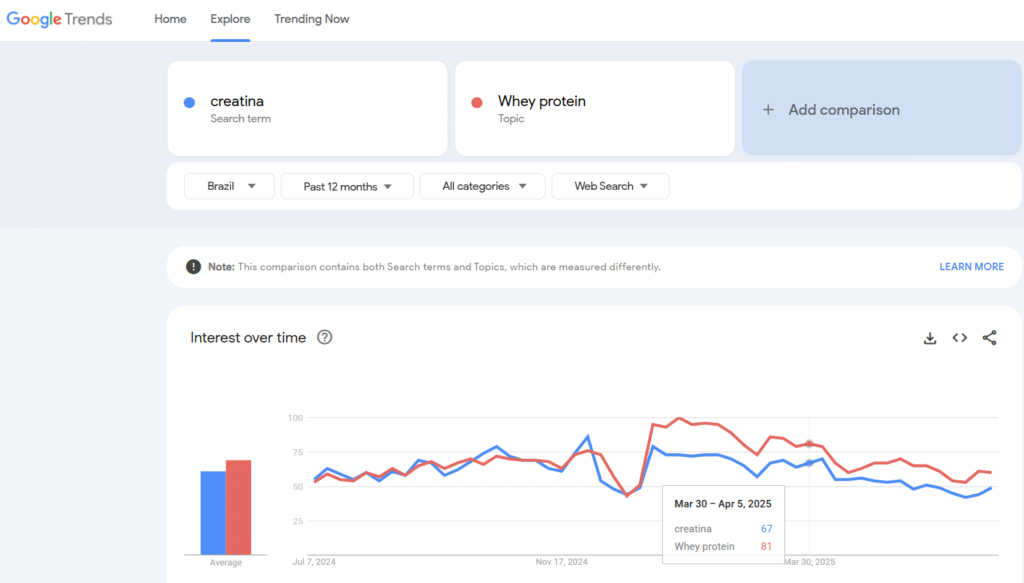Click the Mar 30, 2025 axis label
This screenshot has width=1024, height=583.
coord(810,561)
